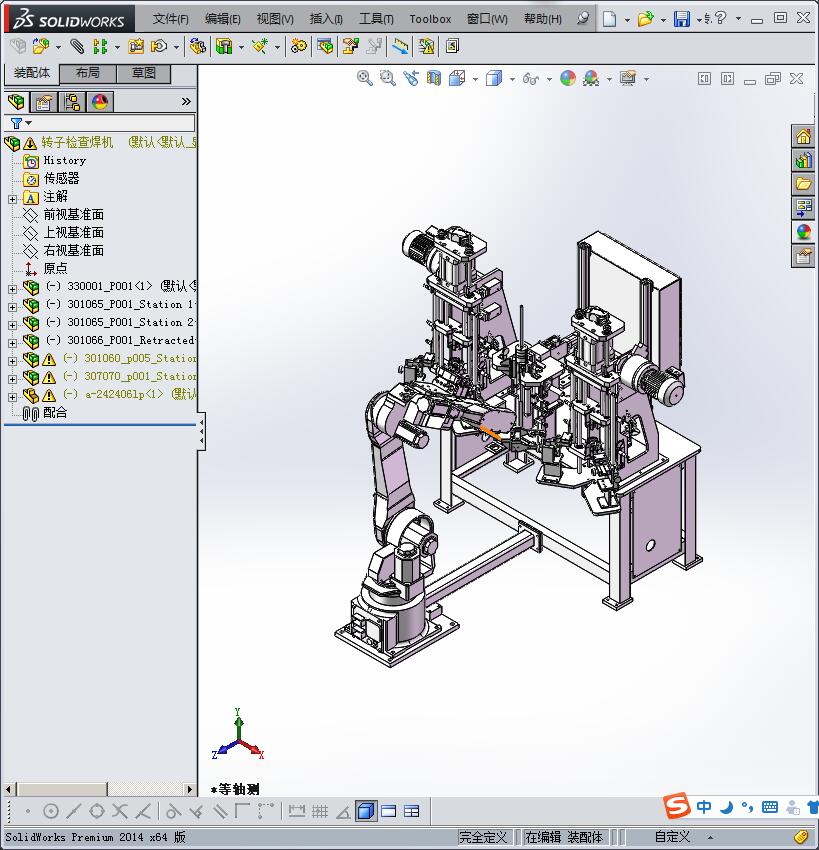Switch to the 布局 layout tab

(x=88, y=73)
